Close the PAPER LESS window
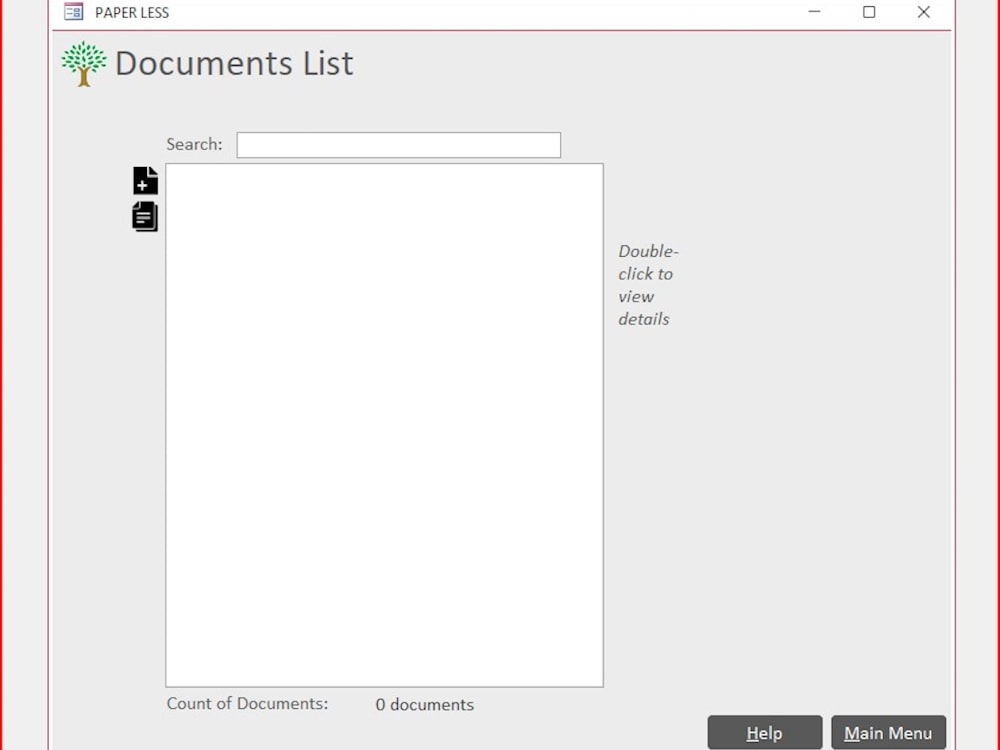The width and height of the screenshot is (1000, 750). point(923,12)
